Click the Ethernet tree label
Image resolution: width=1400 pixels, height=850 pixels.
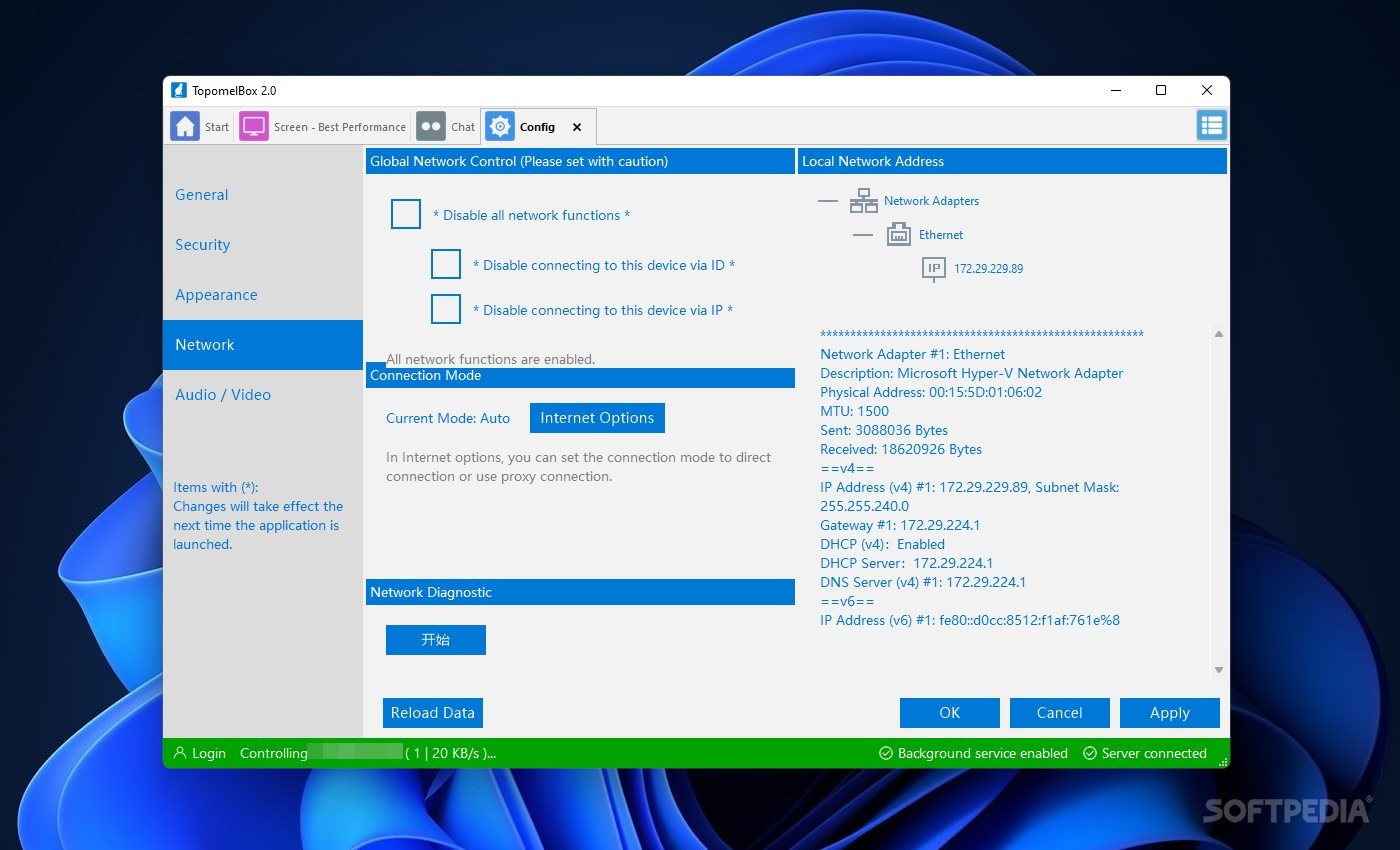[x=941, y=235]
